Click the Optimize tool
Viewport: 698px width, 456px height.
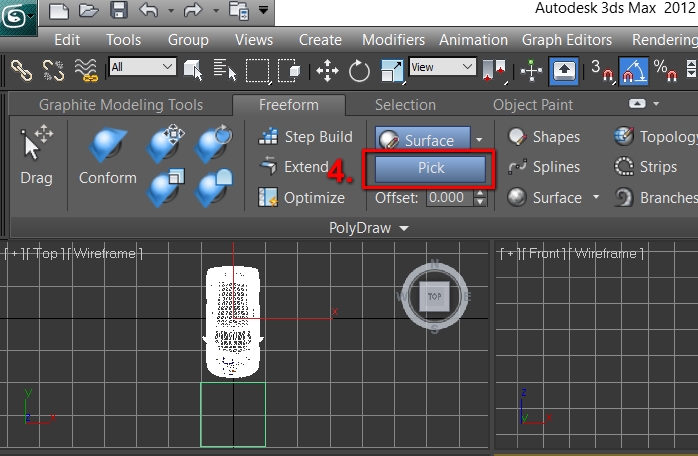[301, 197]
